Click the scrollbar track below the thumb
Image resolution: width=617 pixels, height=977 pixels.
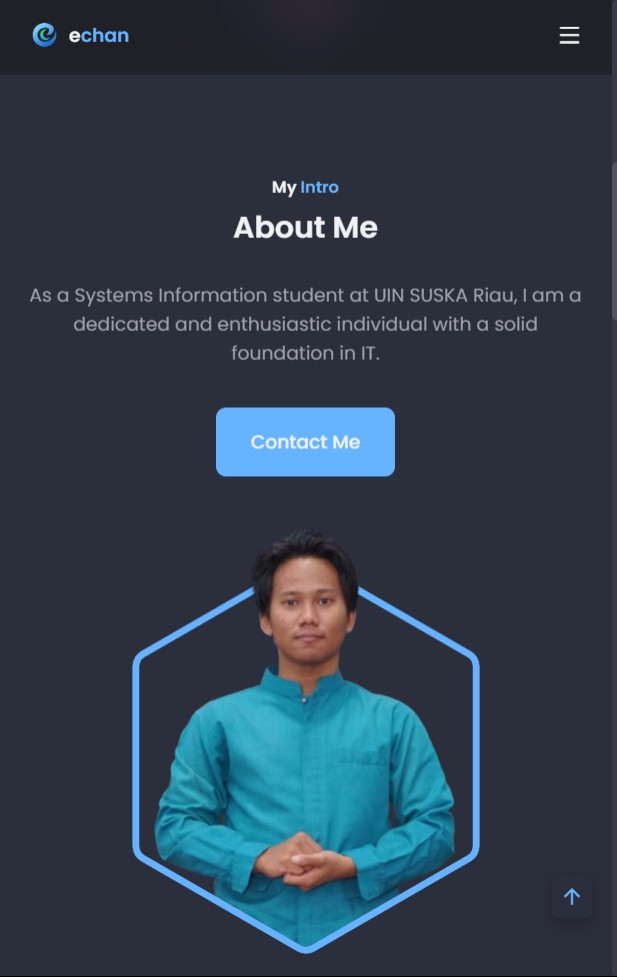point(614,623)
